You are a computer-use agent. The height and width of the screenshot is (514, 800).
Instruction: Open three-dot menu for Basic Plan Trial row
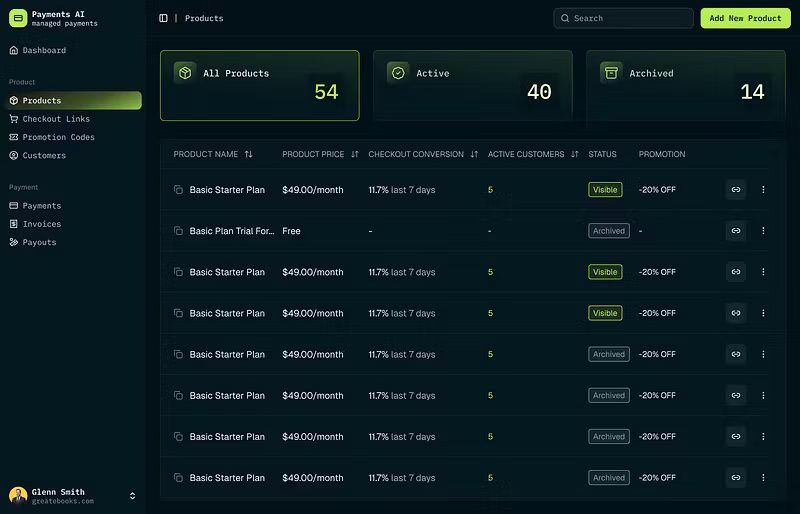(763, 231)
